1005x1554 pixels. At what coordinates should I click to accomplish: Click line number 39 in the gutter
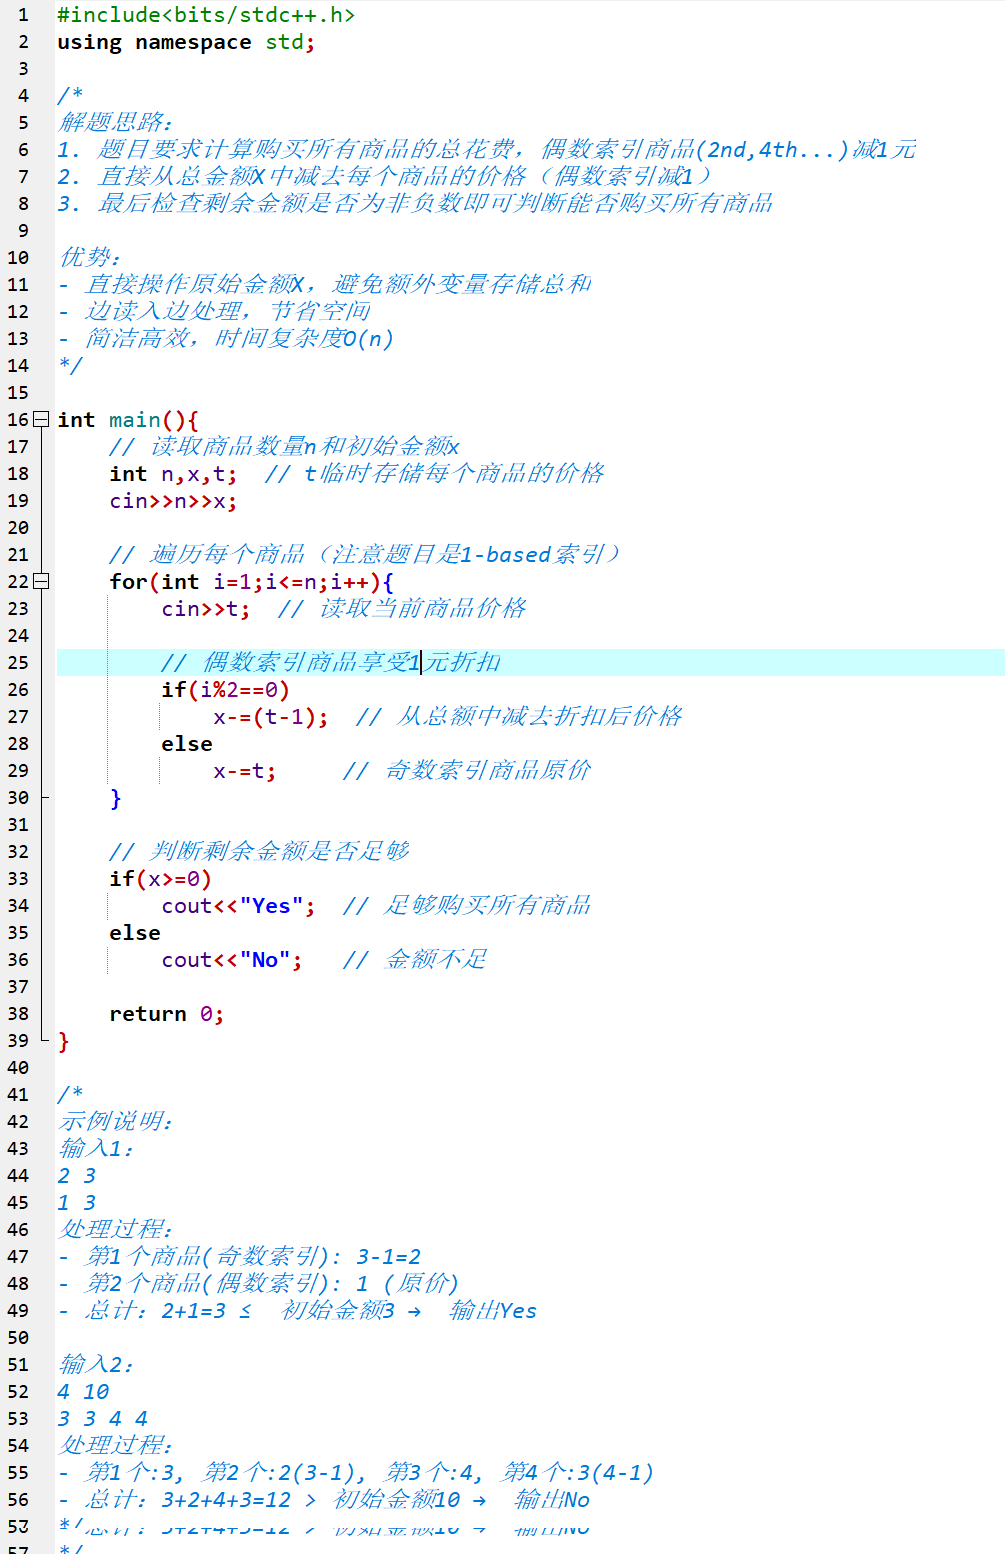[18, 1040]
